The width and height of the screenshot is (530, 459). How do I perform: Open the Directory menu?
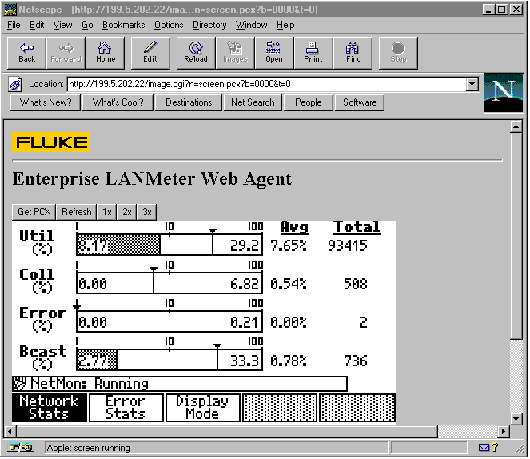(209, 25)
